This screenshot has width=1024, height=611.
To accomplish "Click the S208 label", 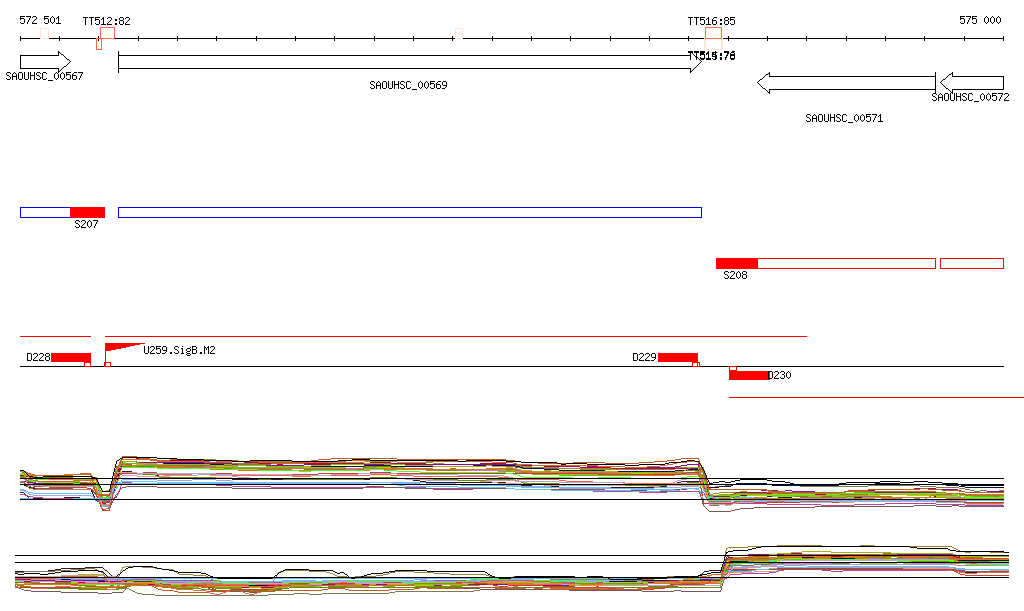I will click(735, 275).
